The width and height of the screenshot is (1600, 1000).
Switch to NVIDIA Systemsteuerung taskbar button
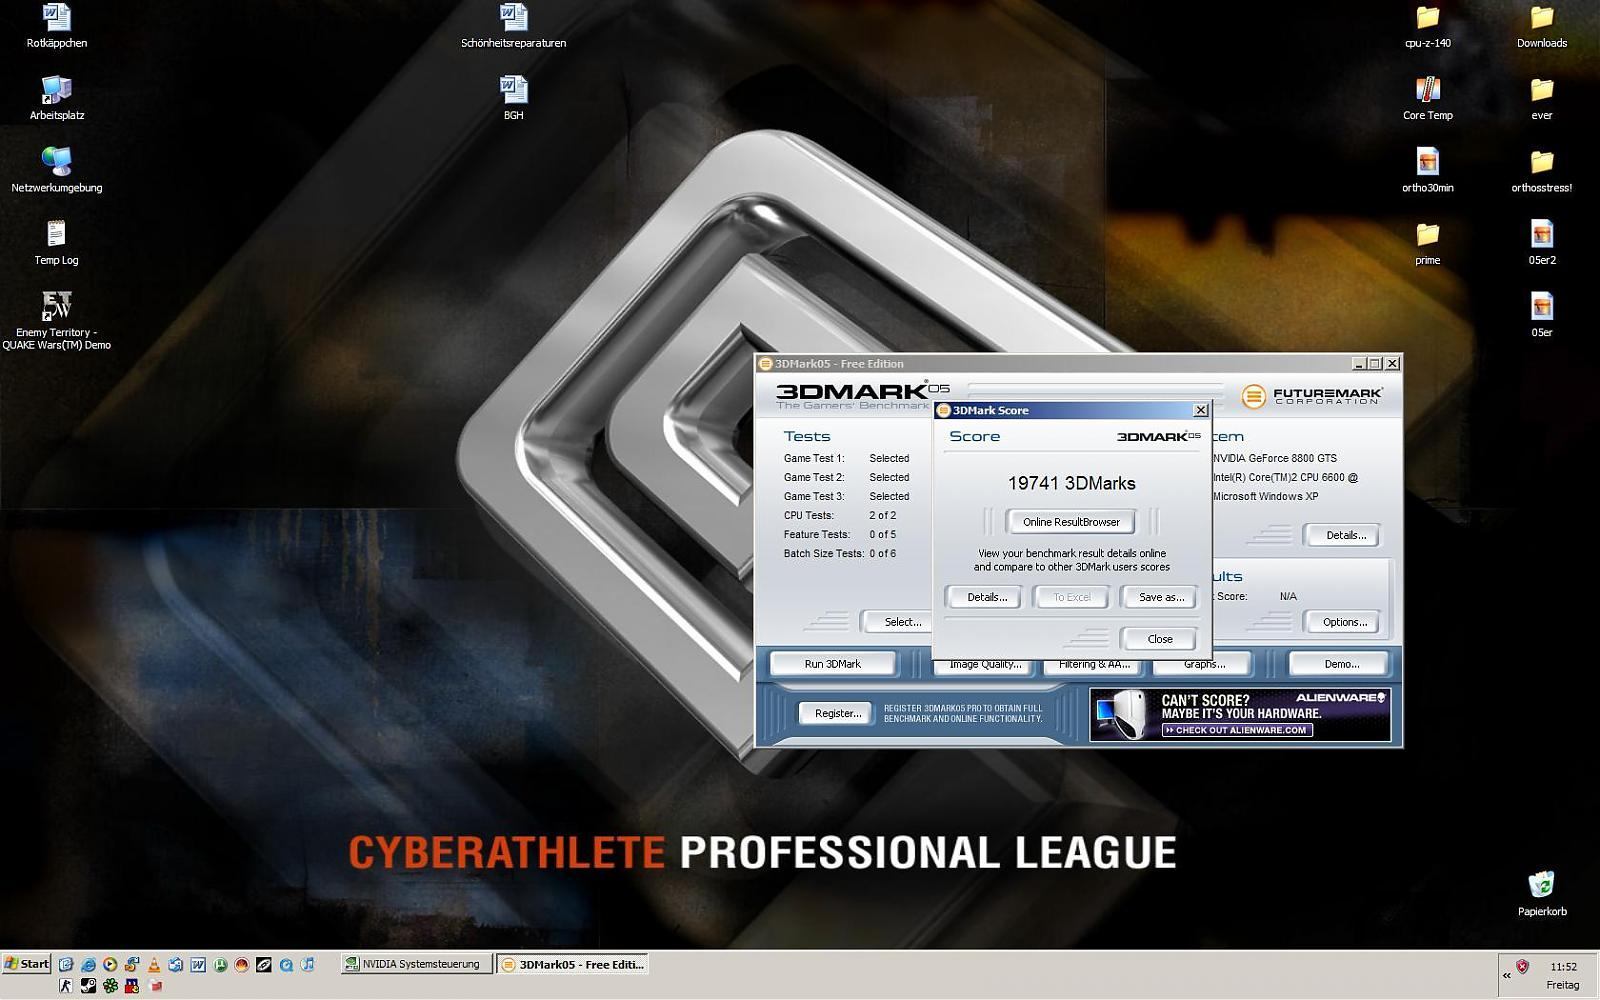coord(416,964)
